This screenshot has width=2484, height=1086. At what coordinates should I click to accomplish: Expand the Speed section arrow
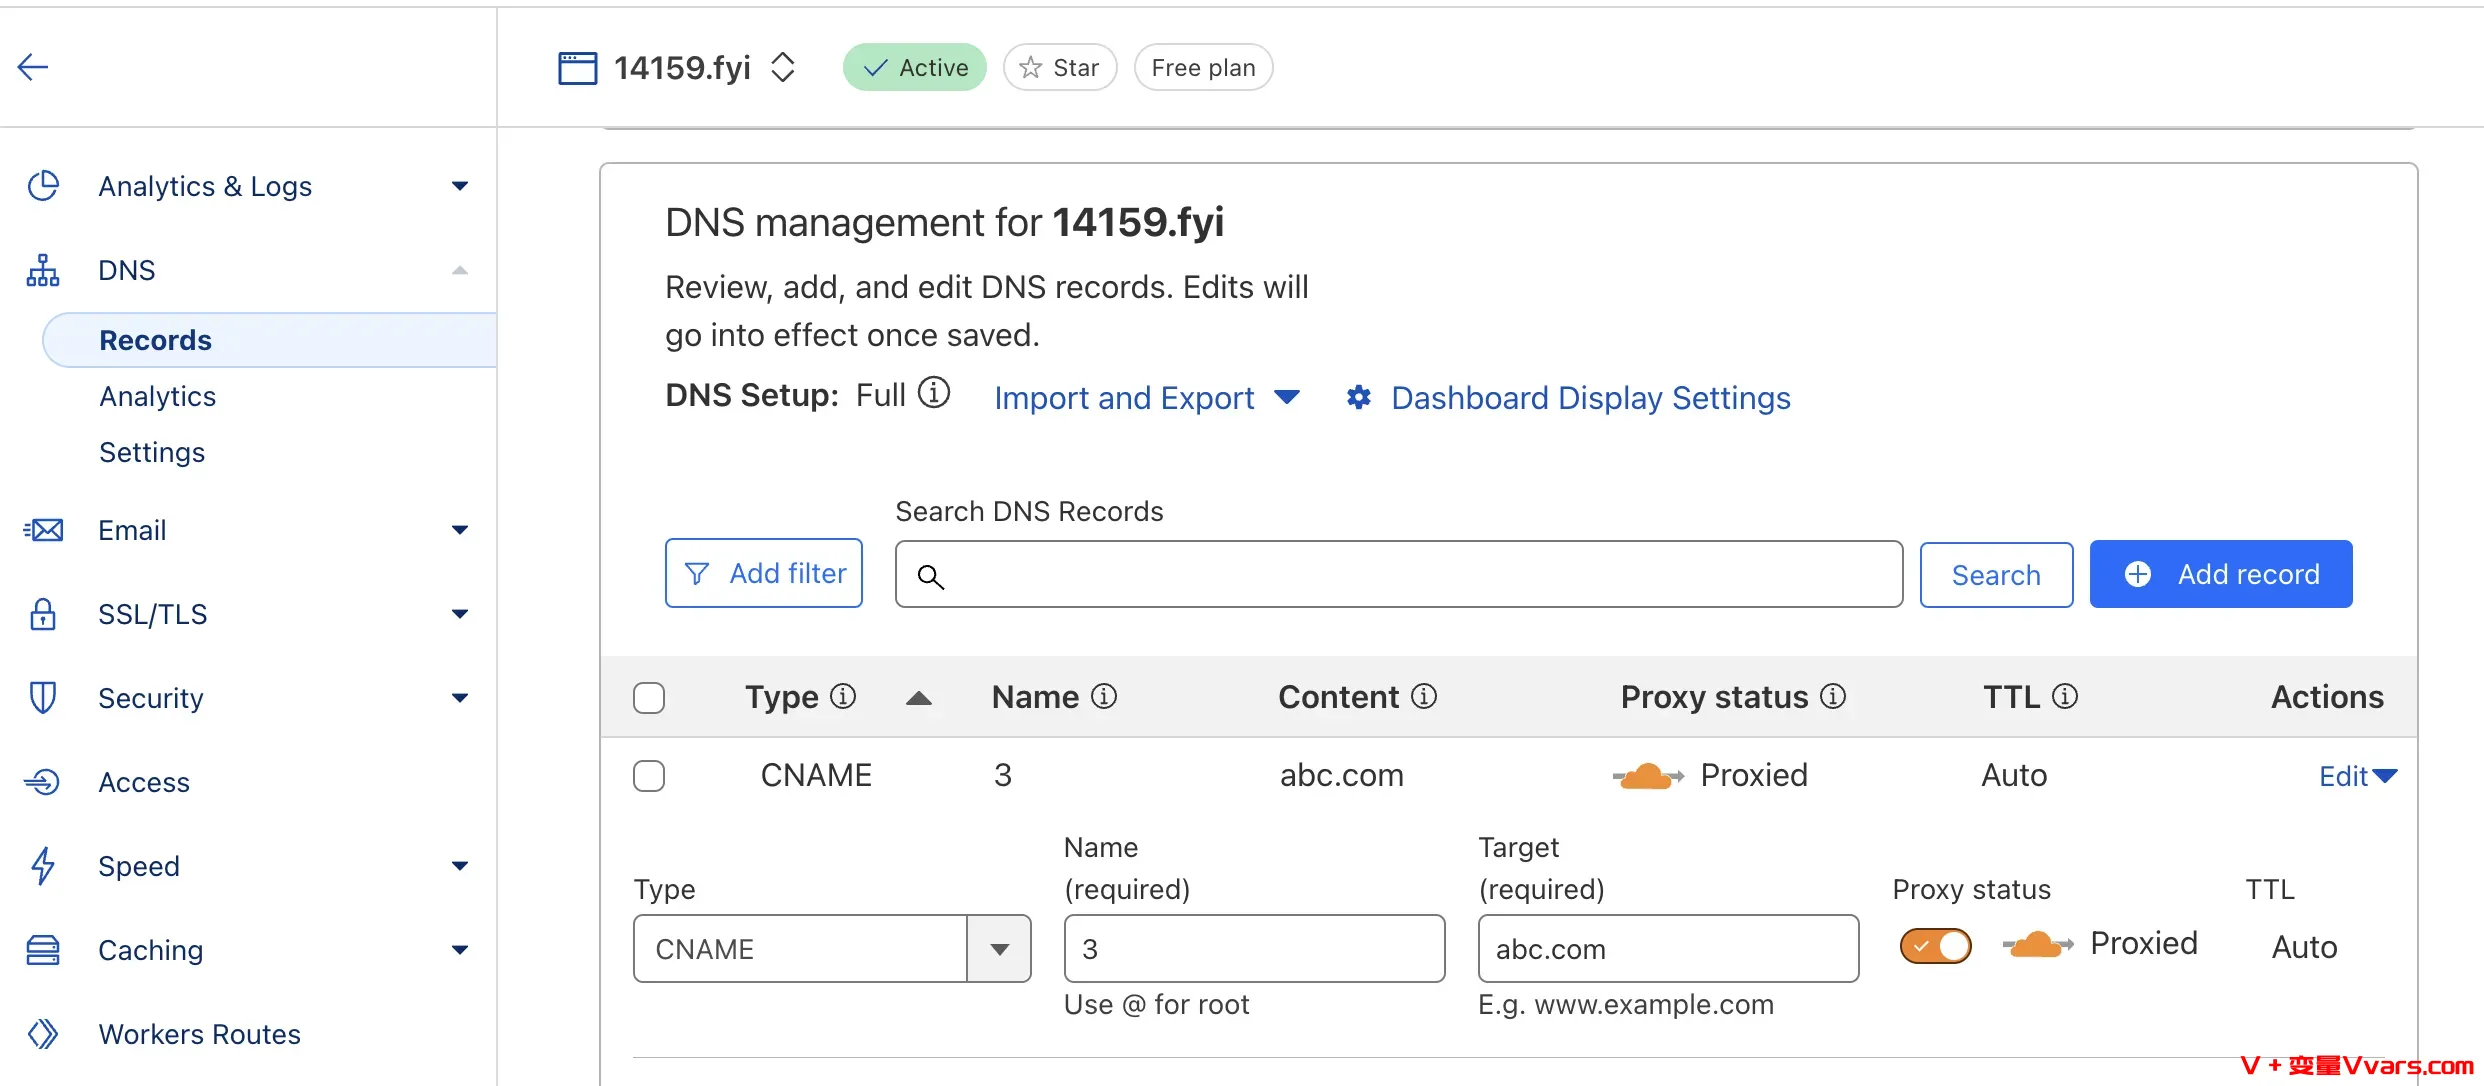460,866
